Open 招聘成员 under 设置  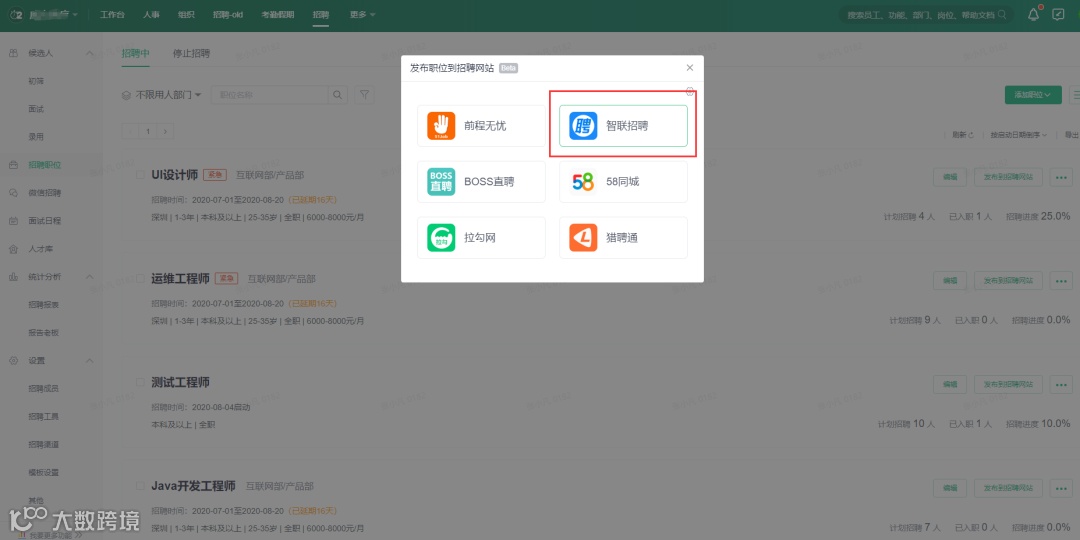coord(43,388)
